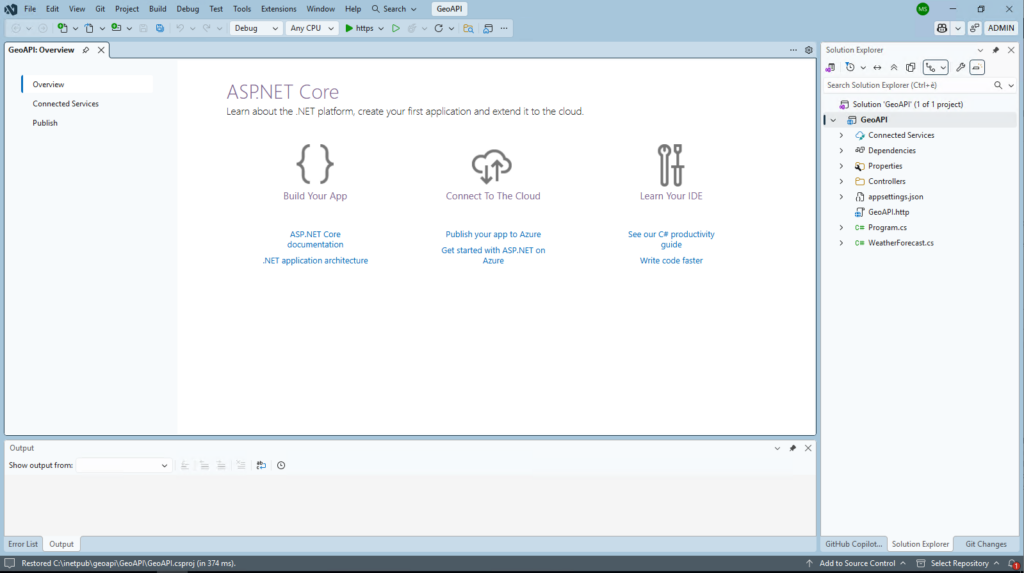Open the Build menu
The width and height of the screenshot is (1024, 573).
157,9
